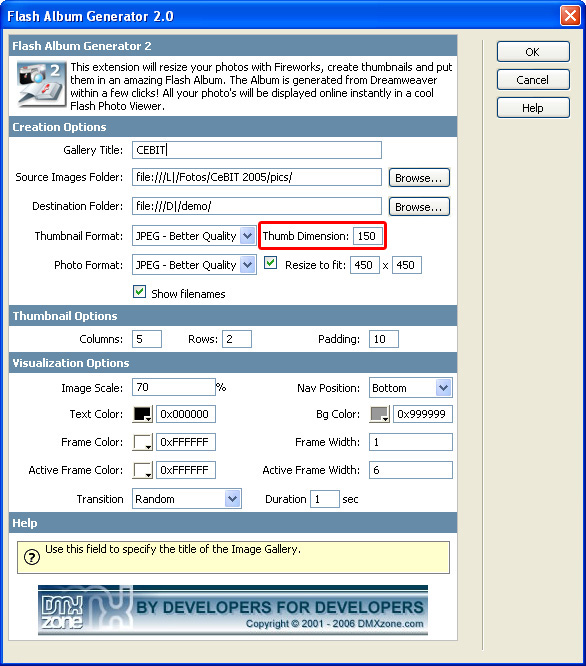The image size is (586, 666).
Task: Open the Text Color swatch picker
Action: [x=143, y=414]
